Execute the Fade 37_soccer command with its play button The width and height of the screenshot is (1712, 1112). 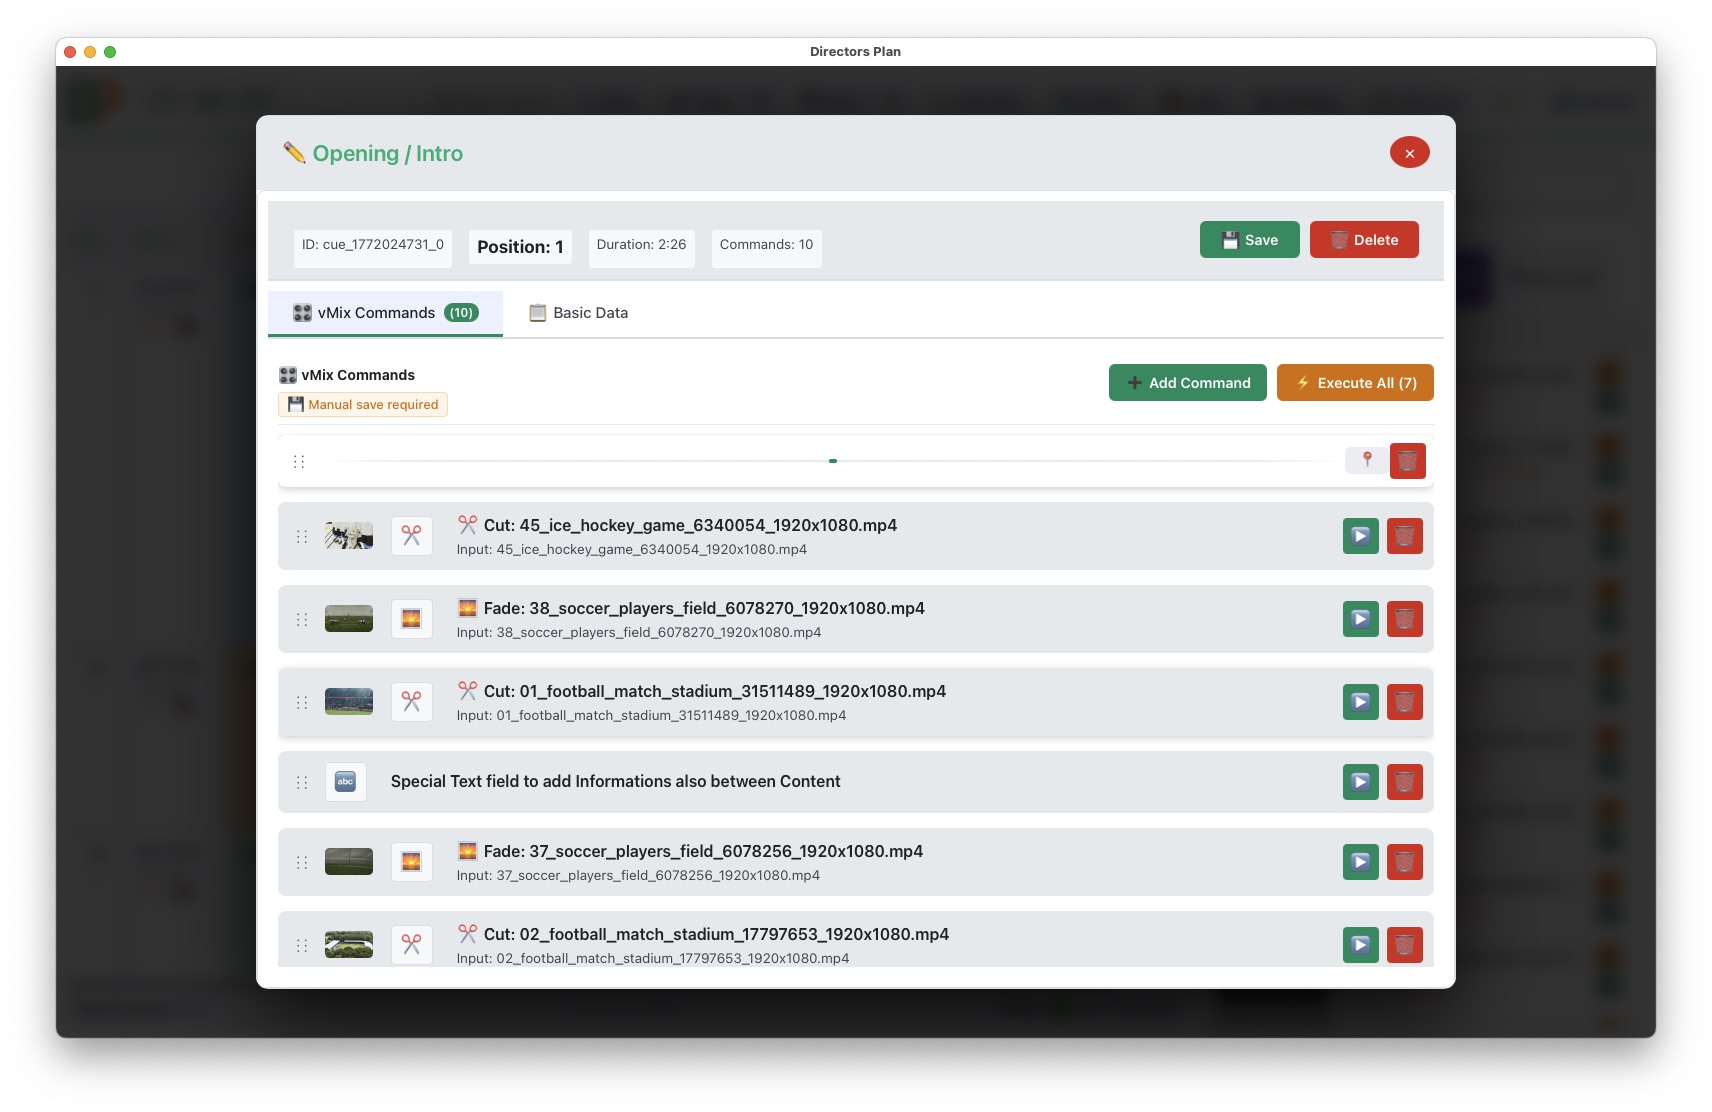pos(1359,861)
